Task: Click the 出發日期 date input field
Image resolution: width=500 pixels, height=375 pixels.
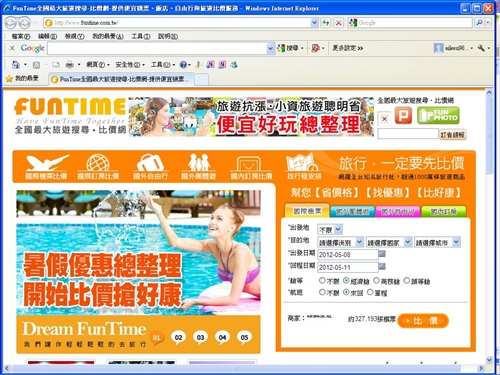Action: (x=348, y=254)
